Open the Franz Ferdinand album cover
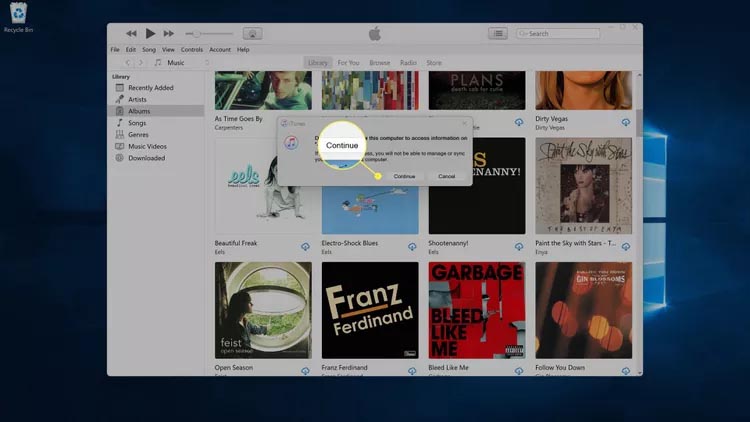 pos(370,310)
